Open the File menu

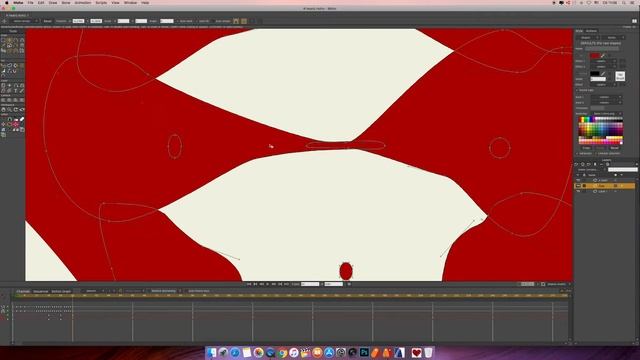(x=30, y=2)
